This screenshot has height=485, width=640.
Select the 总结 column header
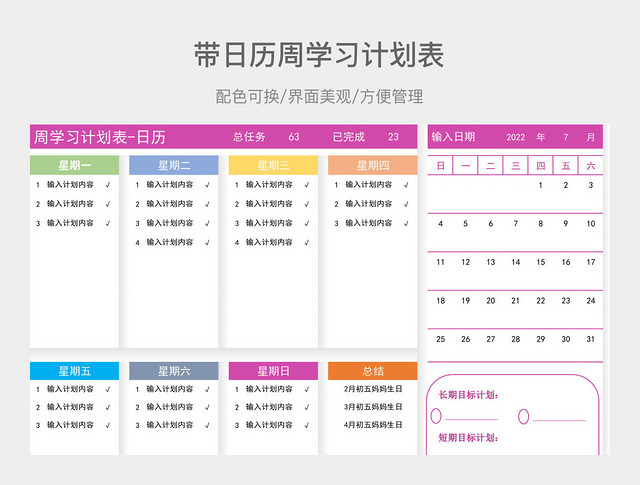click(x=373, y=371)
